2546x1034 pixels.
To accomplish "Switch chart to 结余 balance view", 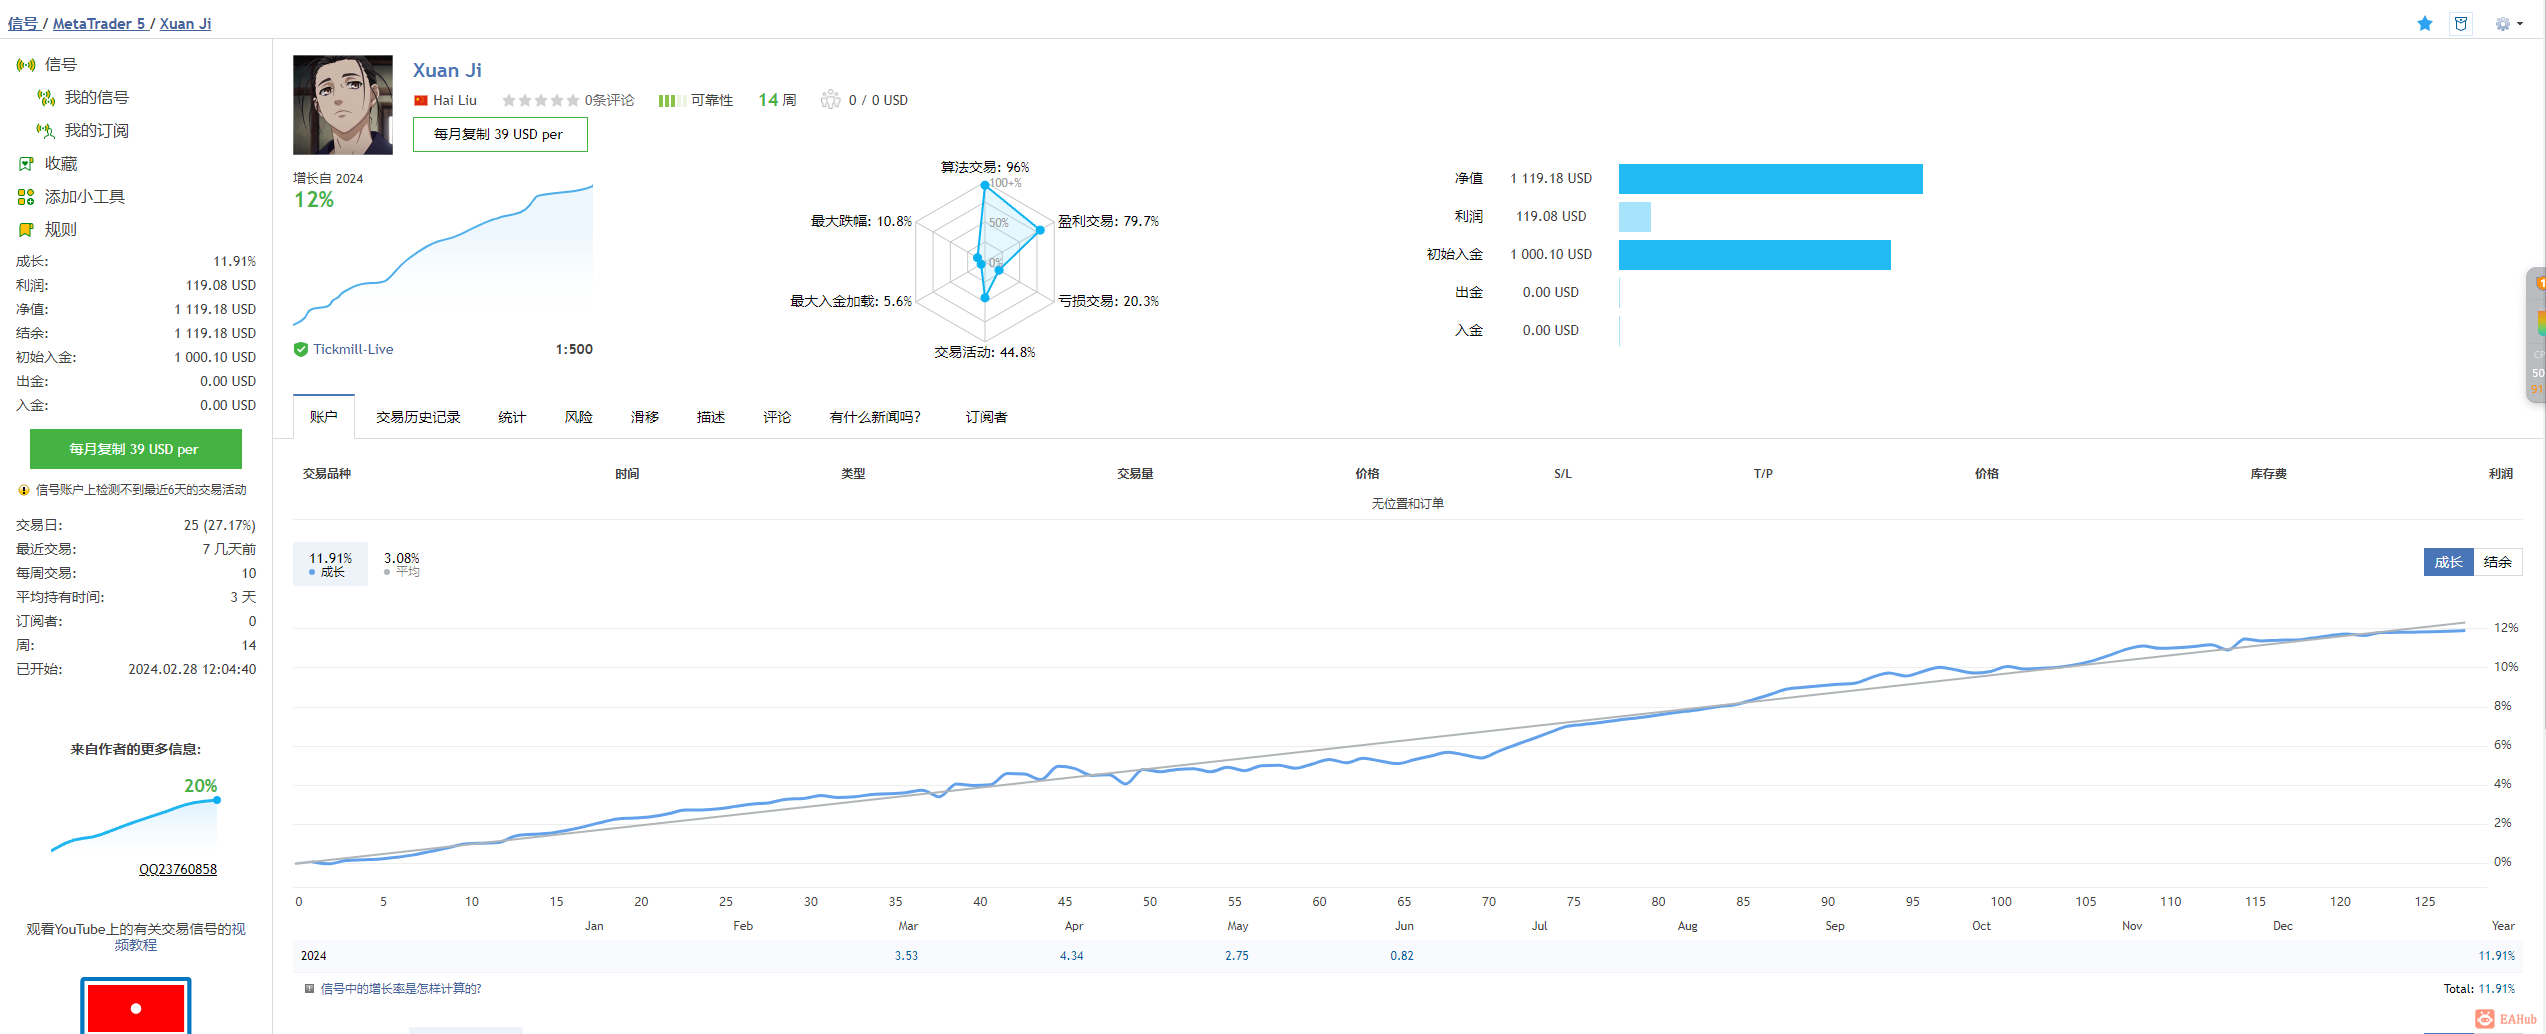I will [2497, 562].
